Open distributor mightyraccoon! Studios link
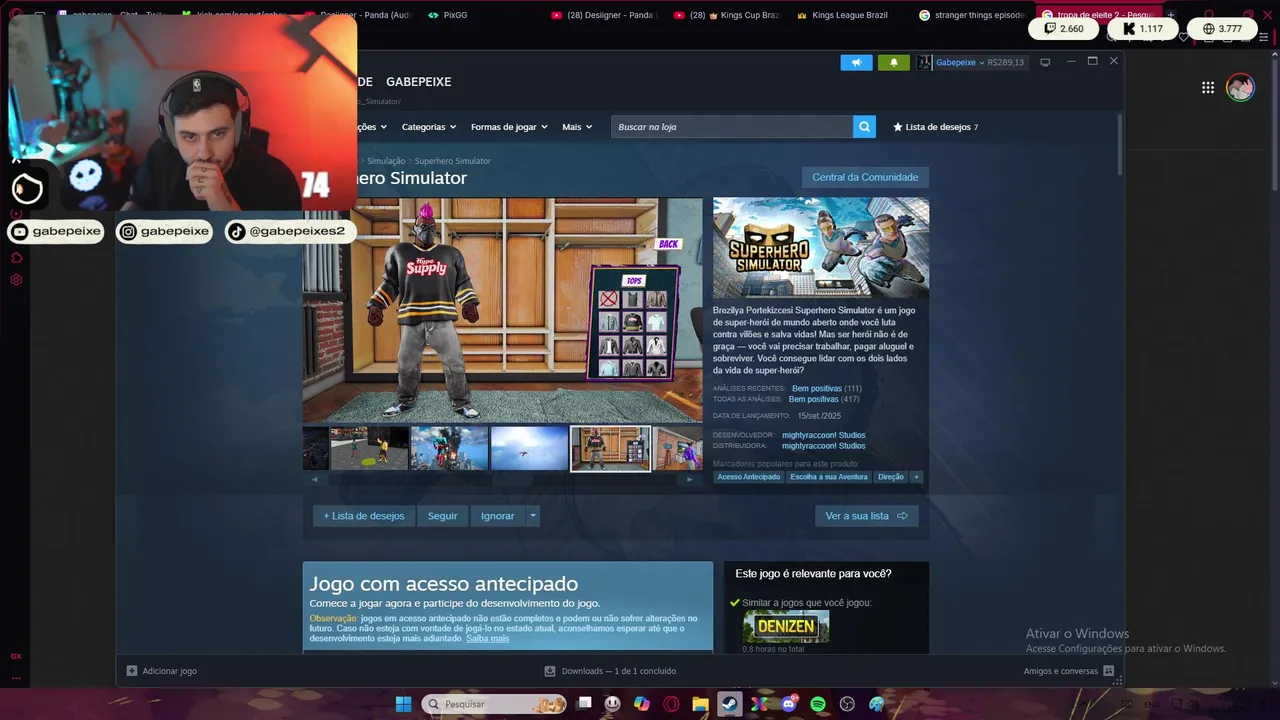The image size is (1280, 720). (824, 446)
